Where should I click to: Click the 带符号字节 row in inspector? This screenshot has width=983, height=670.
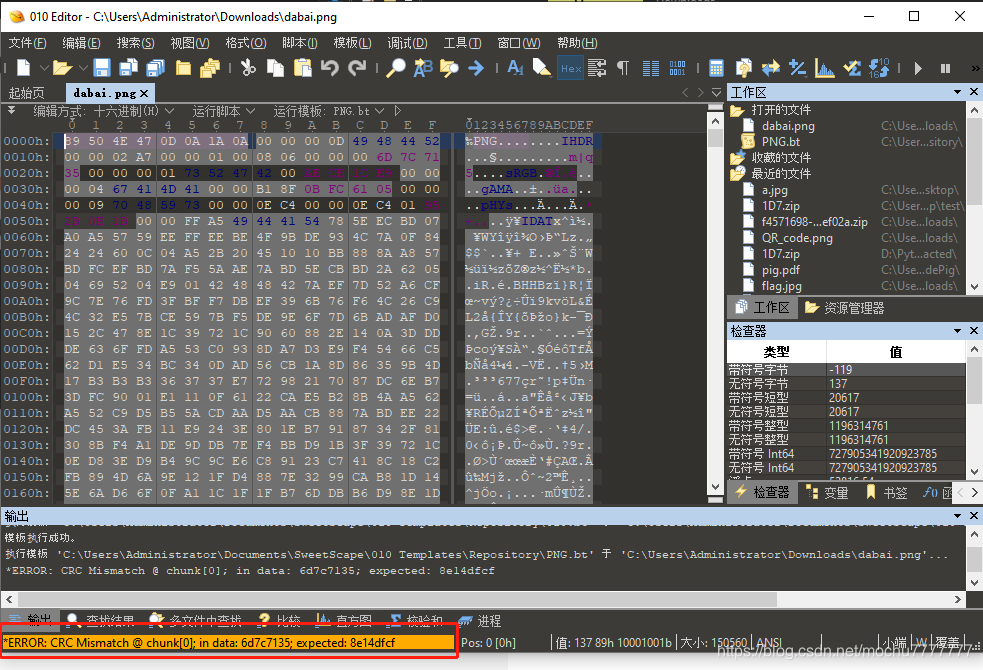tap(846, 369)
